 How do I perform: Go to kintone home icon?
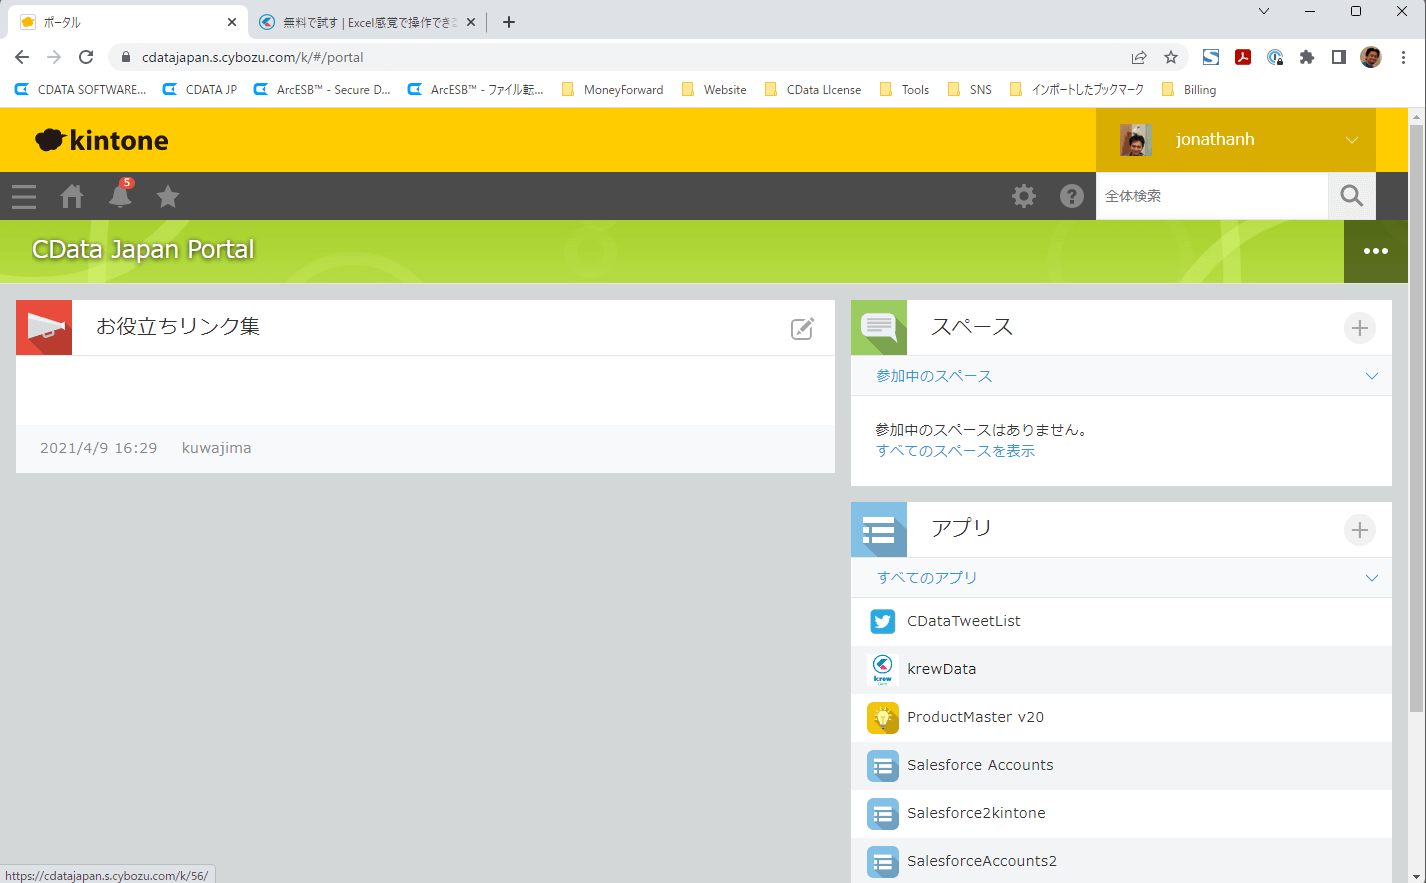(x=72, y=196)
